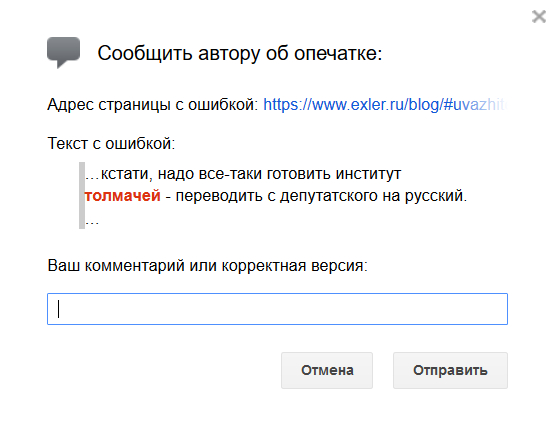Click the label Ваш комментарий или корректная версия
Screen dimensions: 555x421
pyautogui.click(x=208, y=265)
